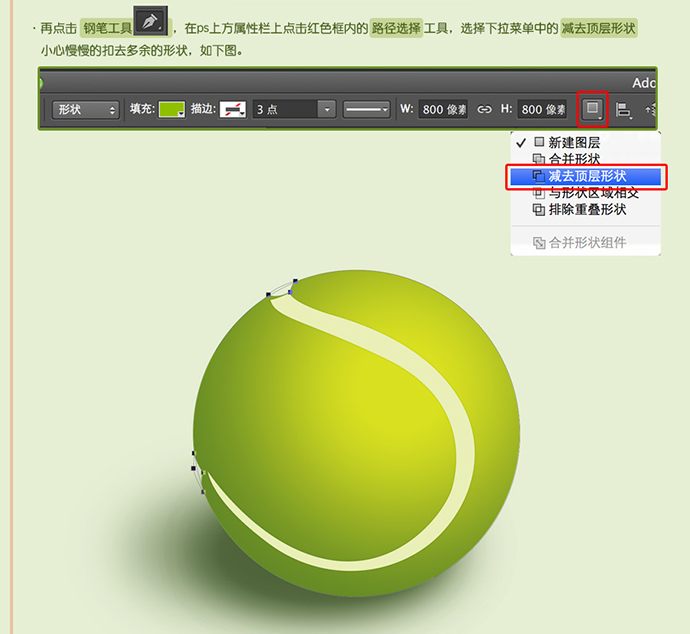Click the 减去顶层形状 icon in menu
This screenshot has width=690, height=634.
coord(539,177)
